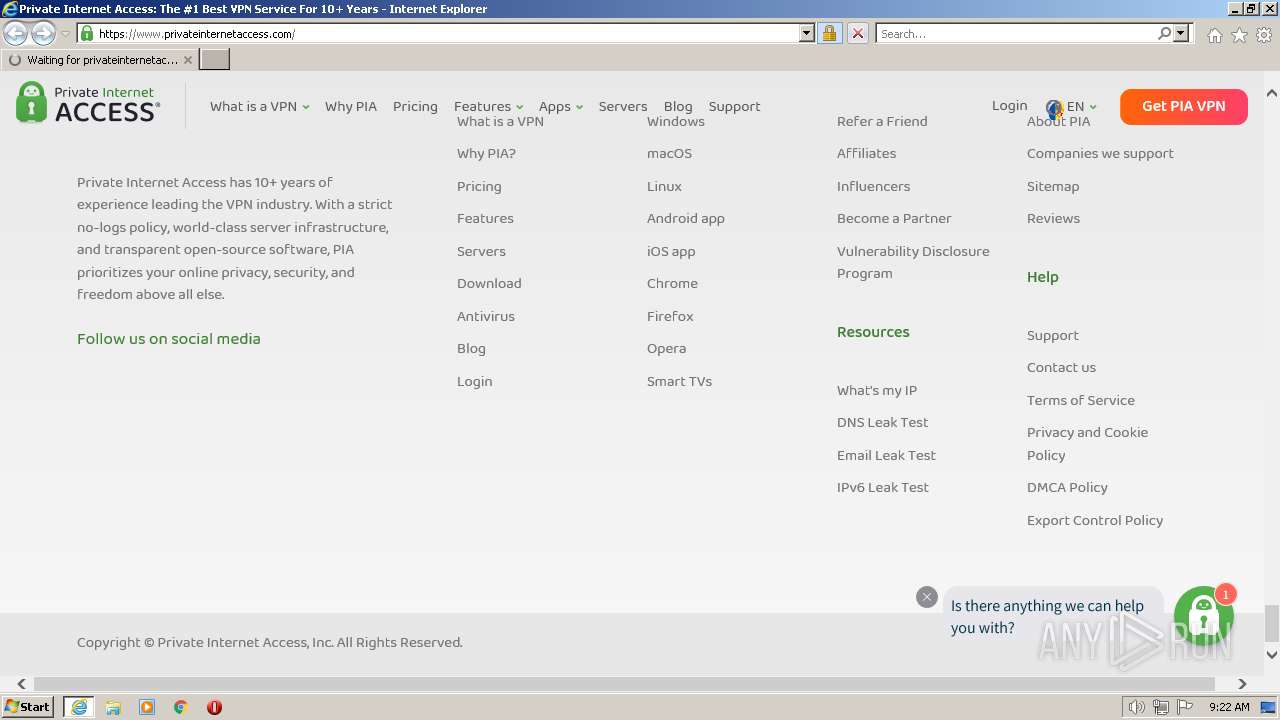Screen dimensions: 1280x720
Task: Open the File Explorer taskbar icon
Action: [x=113, y=707]
